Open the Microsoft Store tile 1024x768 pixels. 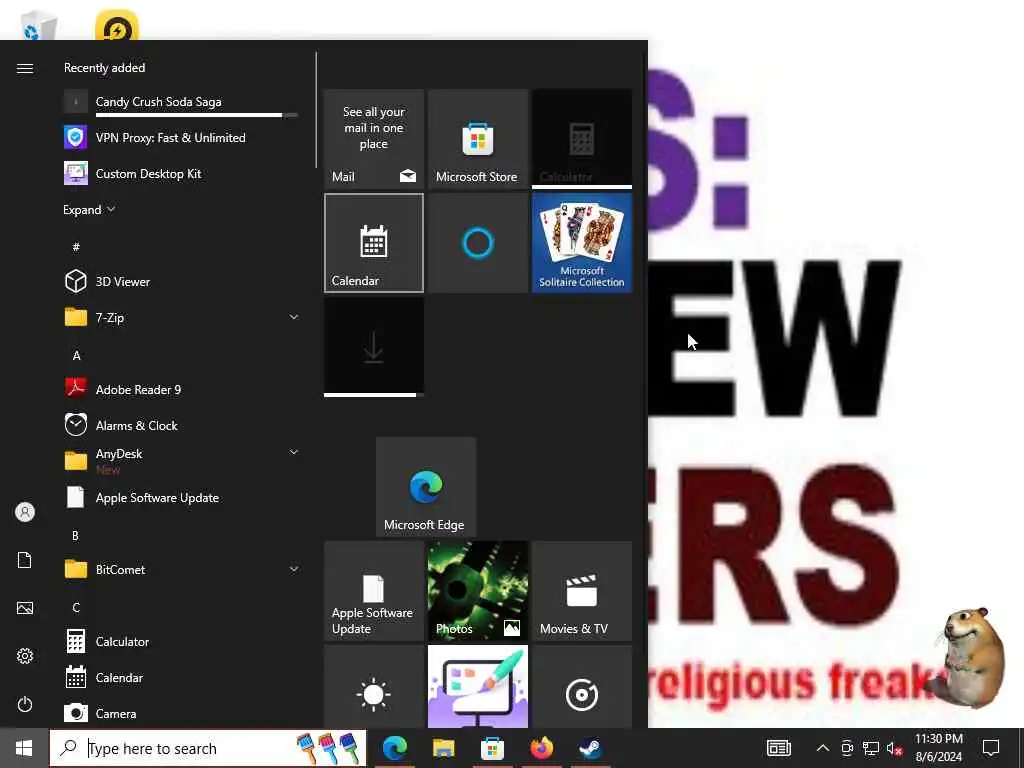tap(477, 139)
